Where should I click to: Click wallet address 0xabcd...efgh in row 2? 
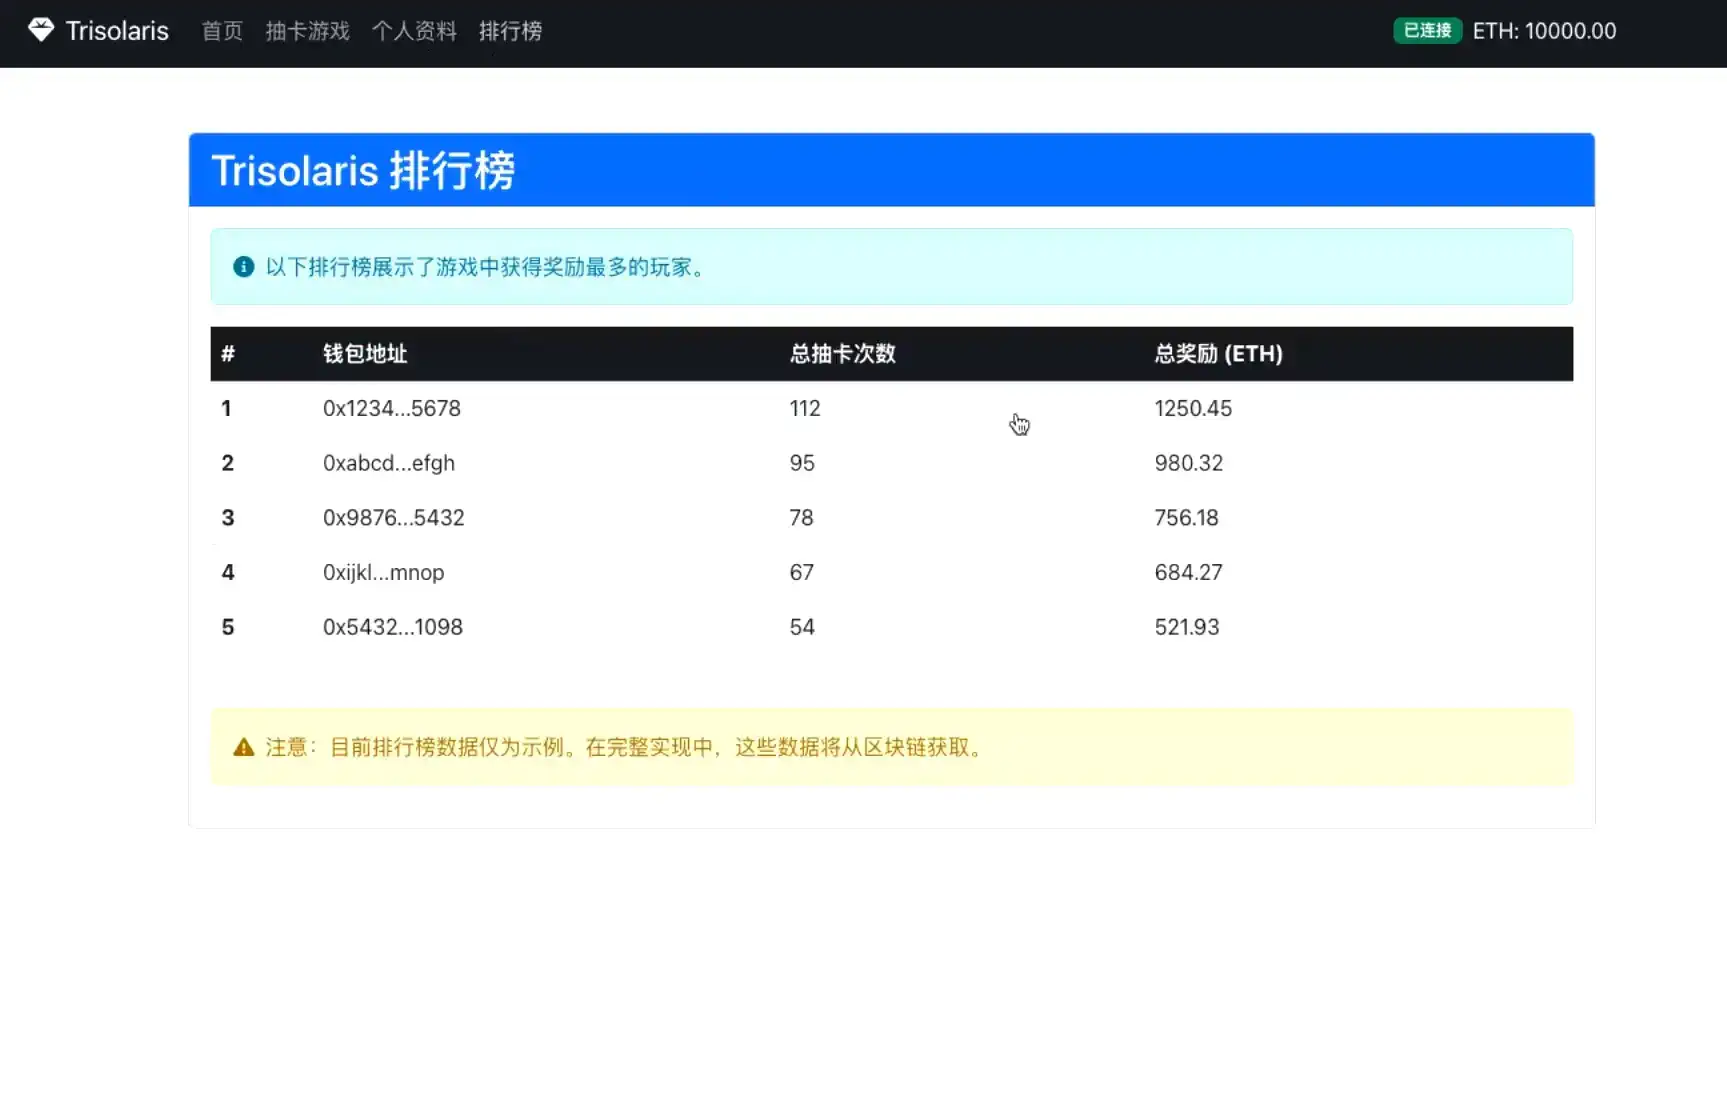click(x=388, y=462)
